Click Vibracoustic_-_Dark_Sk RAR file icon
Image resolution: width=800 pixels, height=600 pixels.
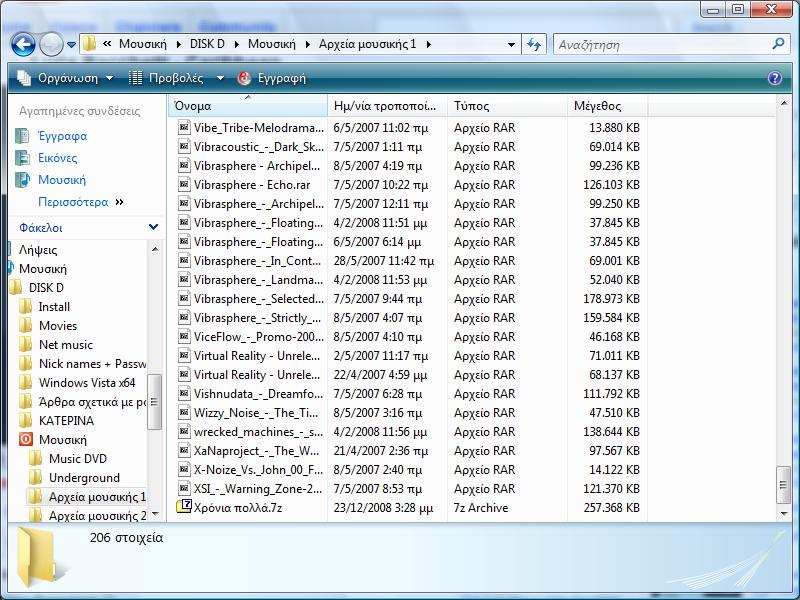(184, 146)
